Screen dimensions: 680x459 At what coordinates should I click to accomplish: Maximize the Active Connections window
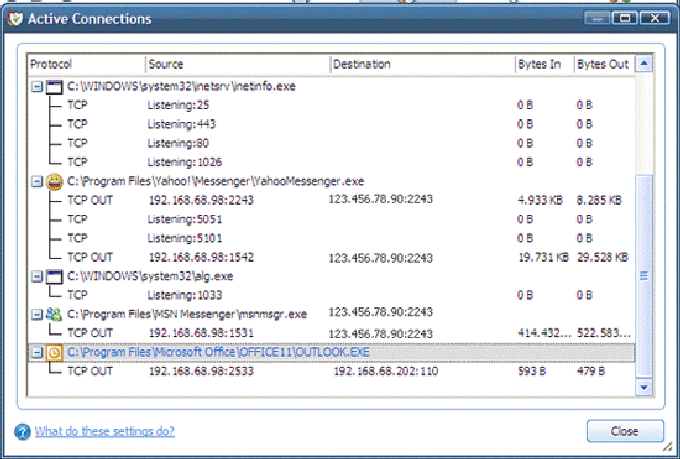point(625,18)
